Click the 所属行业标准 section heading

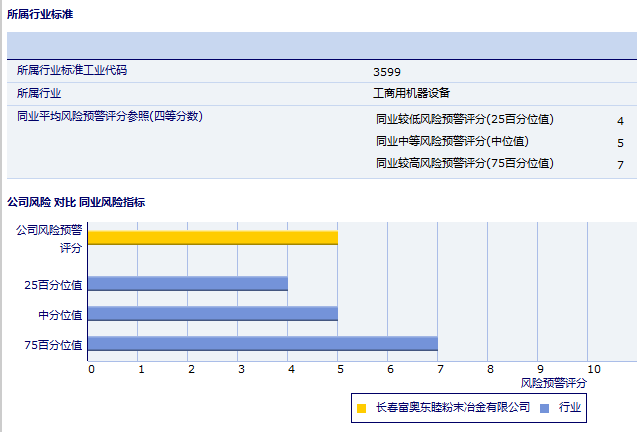(x=39, y=15)
